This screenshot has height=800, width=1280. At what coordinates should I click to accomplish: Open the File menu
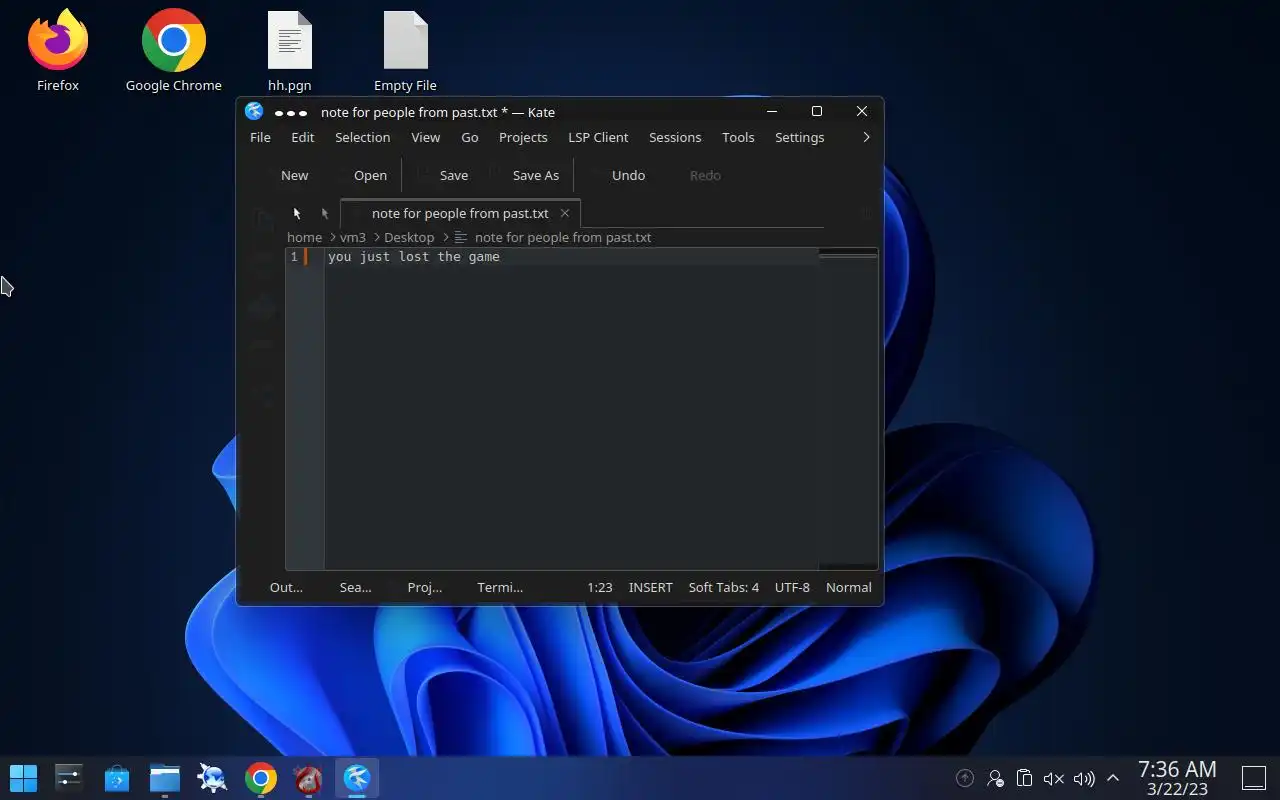coord(260,137)
